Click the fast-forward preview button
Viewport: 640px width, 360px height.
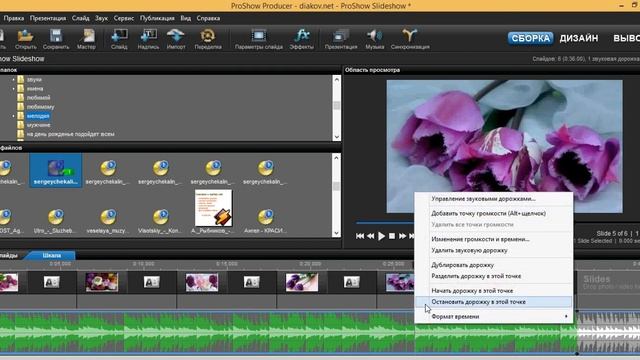click(x=402, y=236)
